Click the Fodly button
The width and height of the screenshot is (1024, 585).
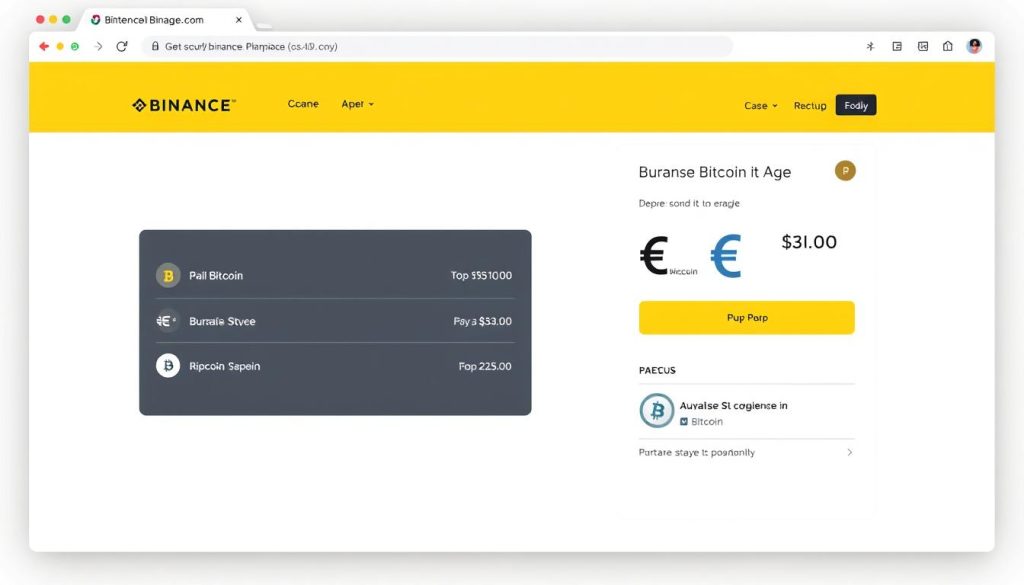click(x=856, y=105)
